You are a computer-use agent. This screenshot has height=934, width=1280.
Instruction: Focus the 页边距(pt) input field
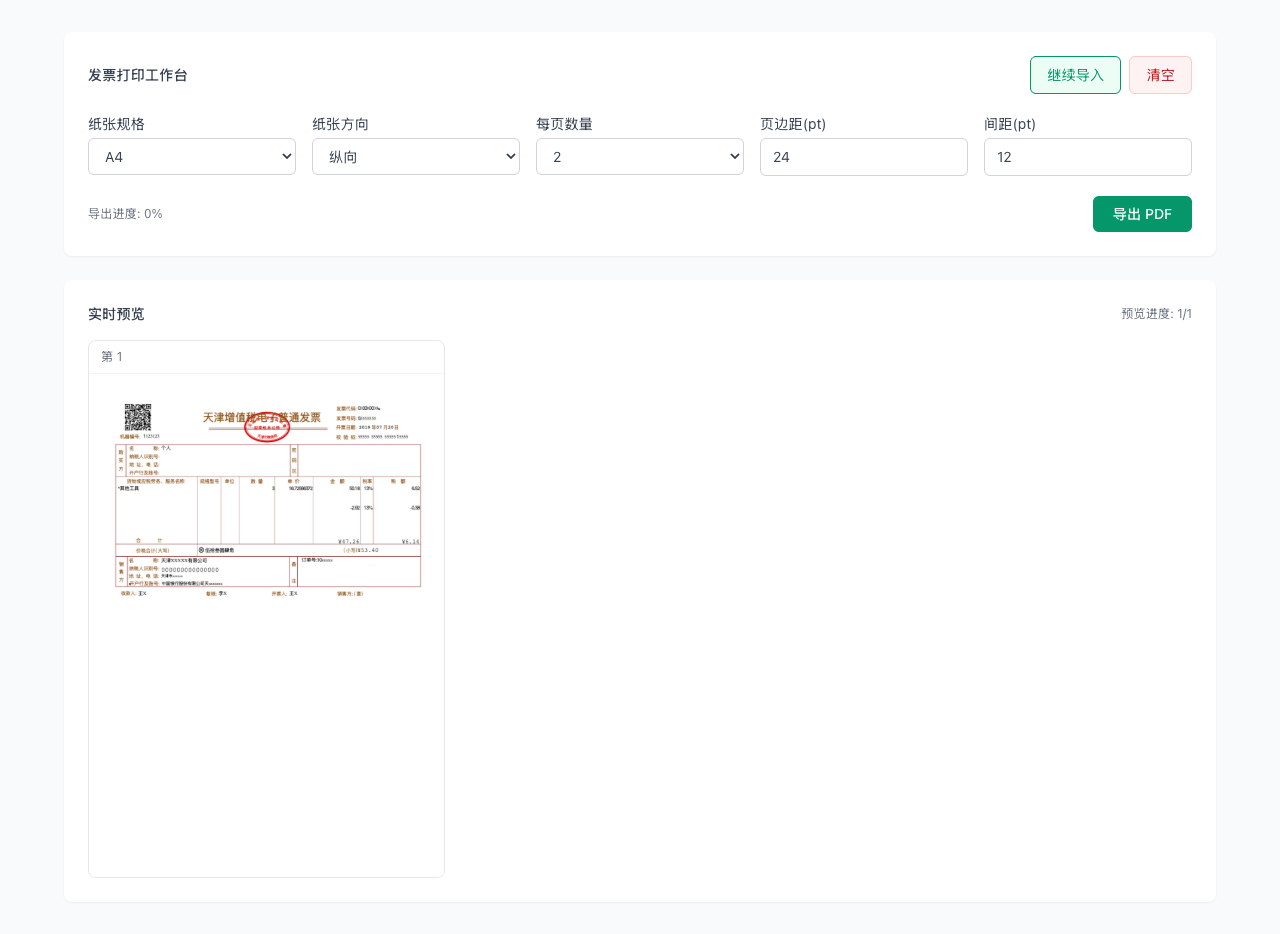[x=864, y=157]
